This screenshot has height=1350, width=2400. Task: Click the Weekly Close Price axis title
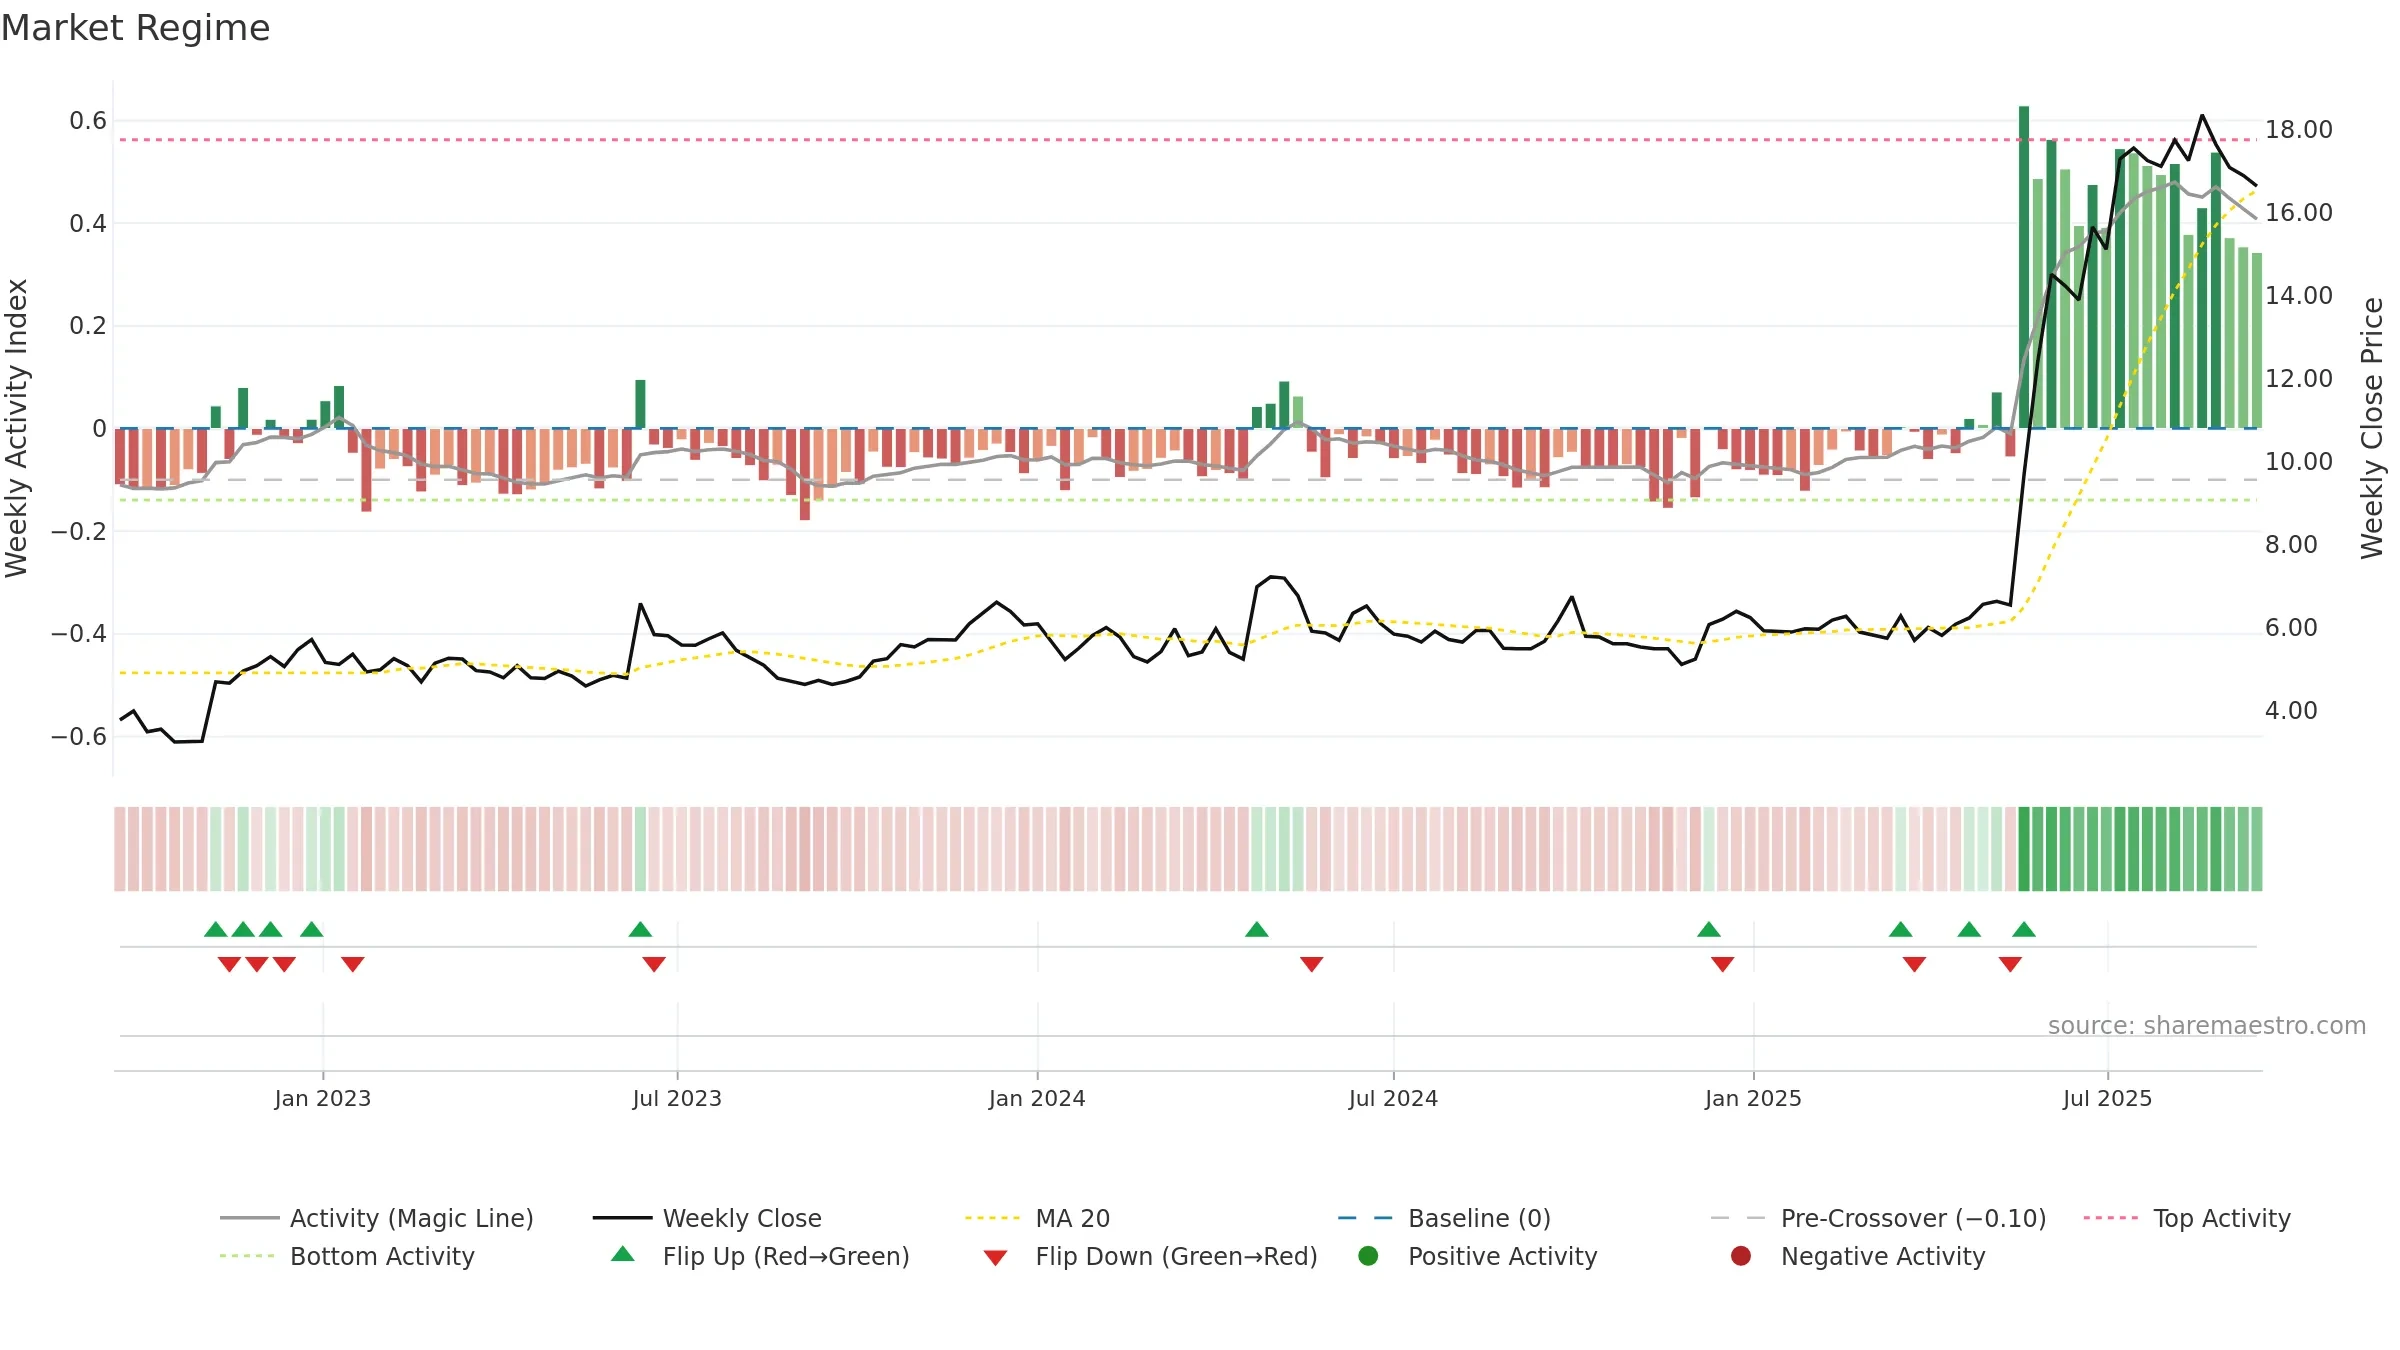[2372, 428]
